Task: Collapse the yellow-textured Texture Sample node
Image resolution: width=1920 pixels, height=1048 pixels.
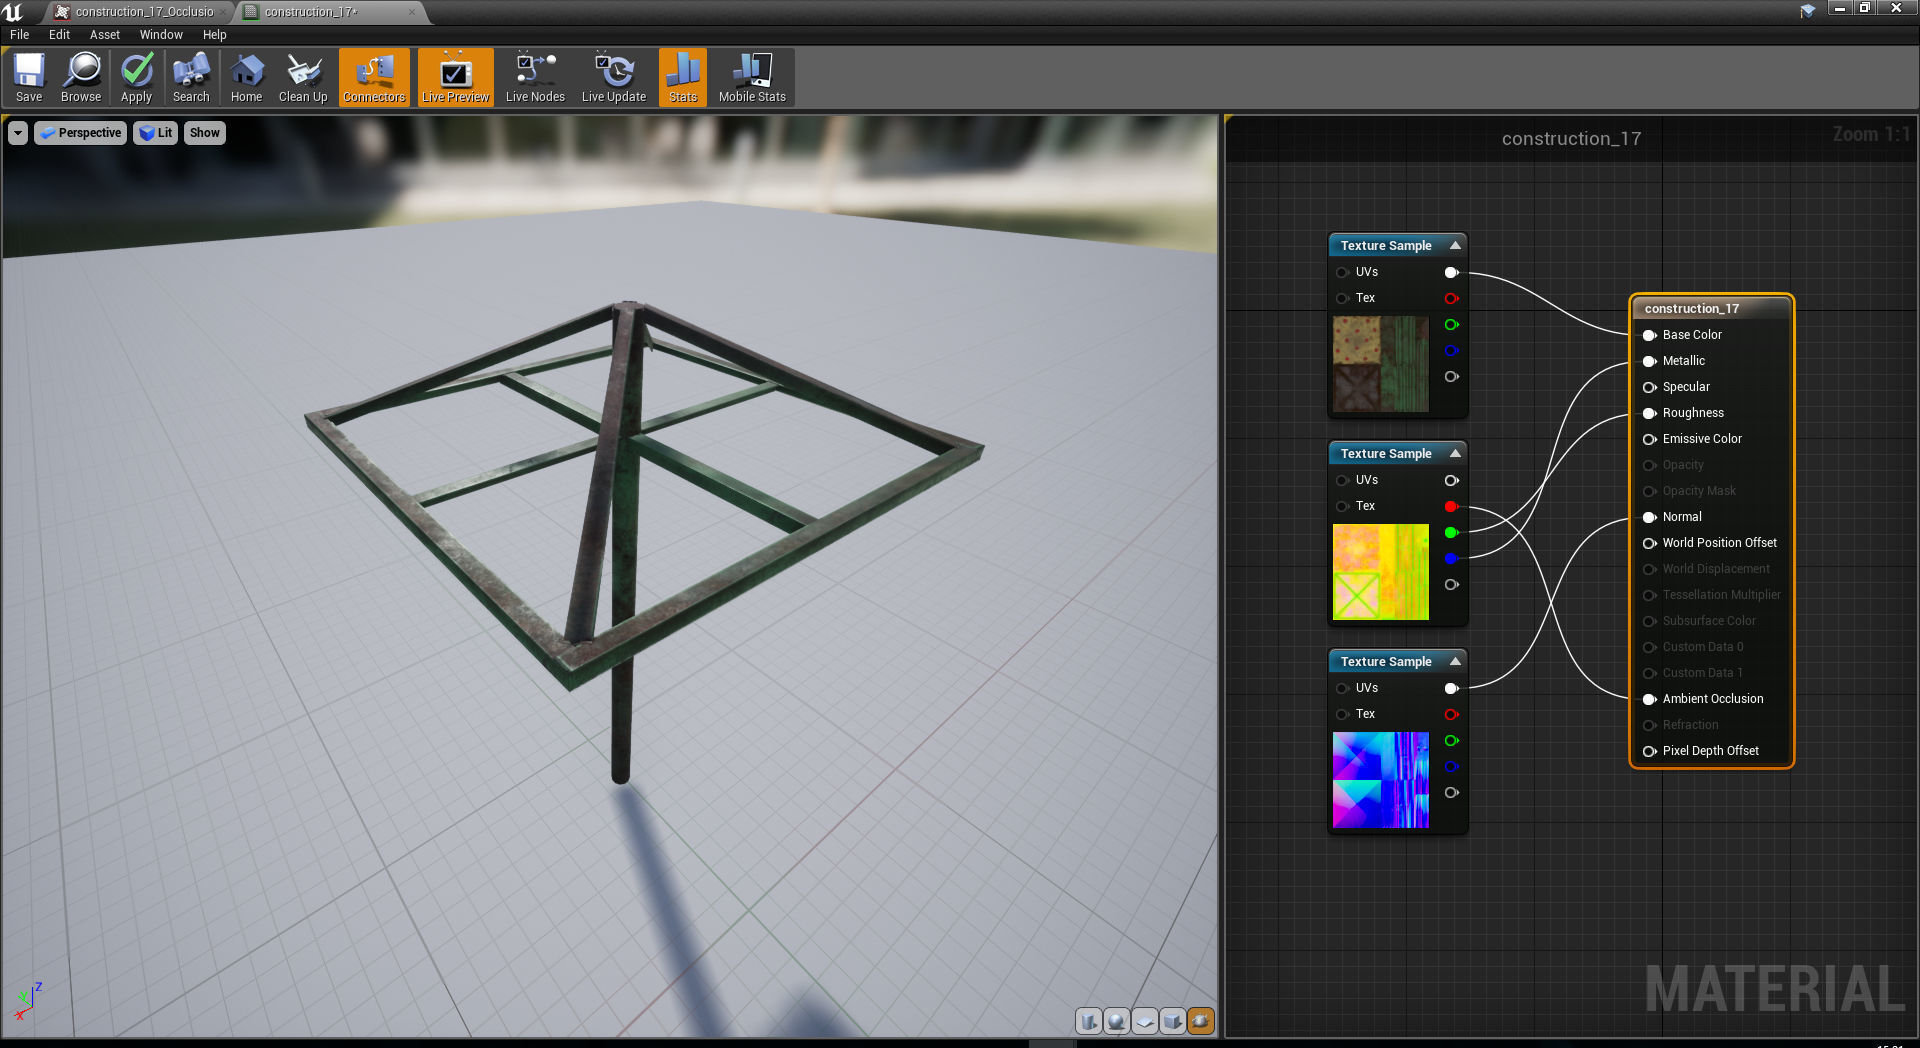Action: (x=1455, y=453)
